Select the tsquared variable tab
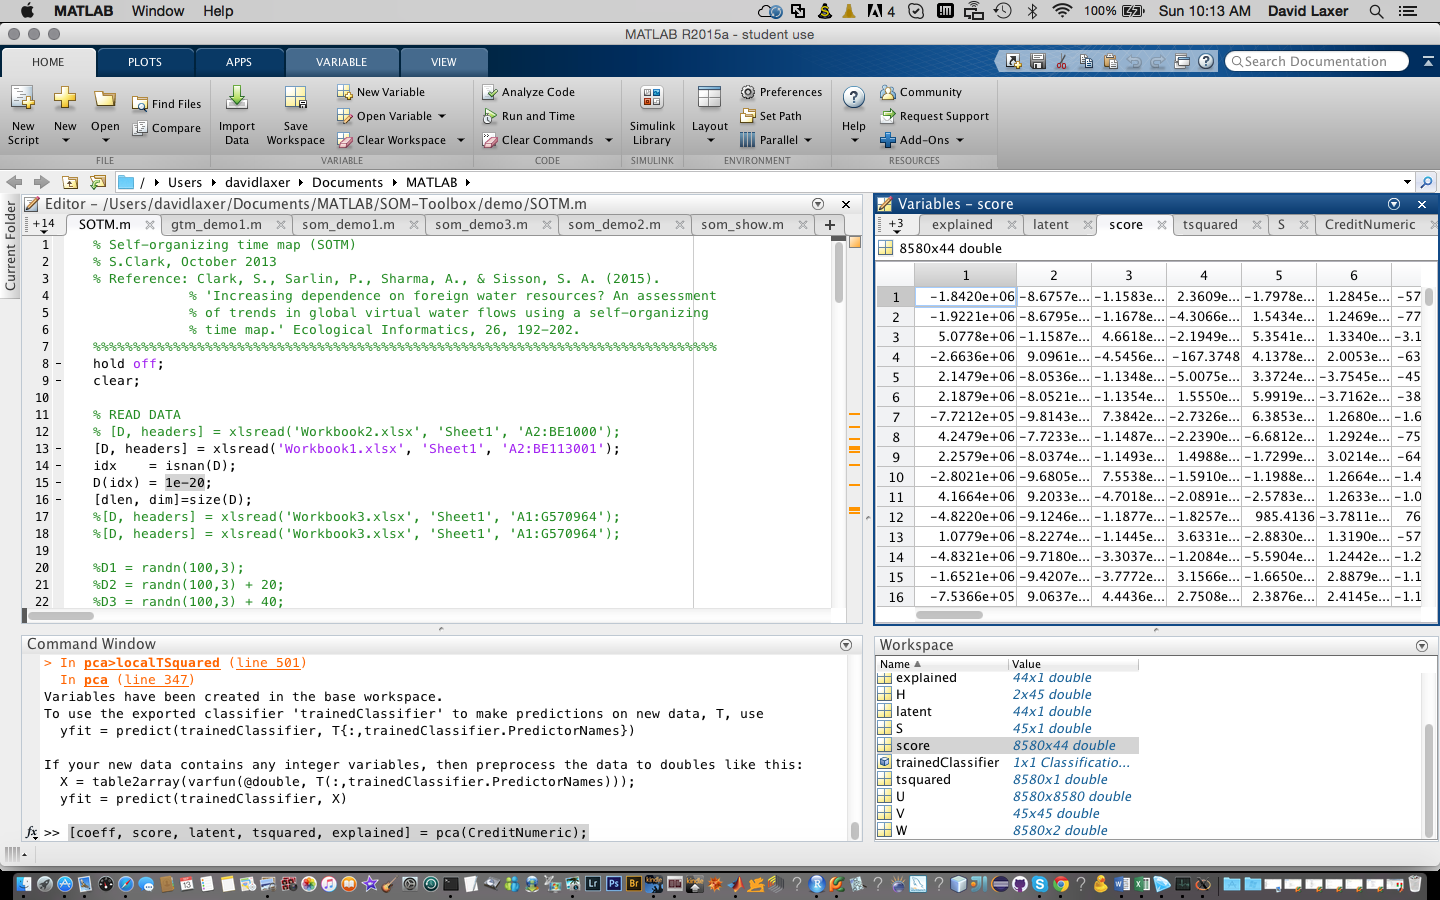1440x900 pixels. point(1210,225)
